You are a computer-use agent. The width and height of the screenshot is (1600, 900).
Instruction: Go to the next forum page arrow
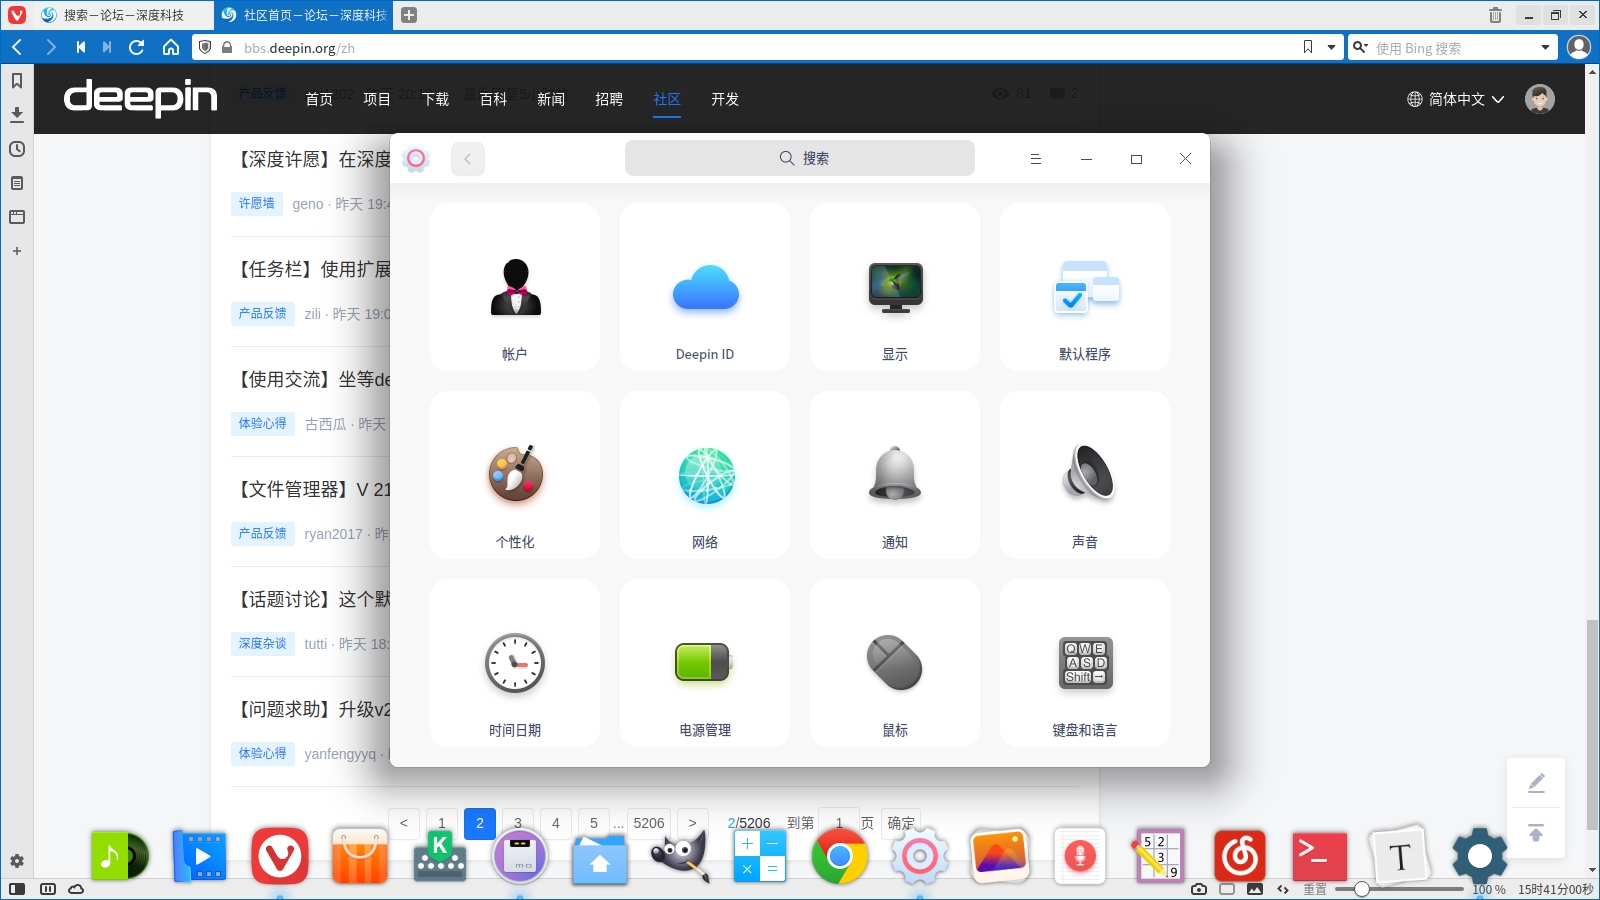[x=692, y=823]
